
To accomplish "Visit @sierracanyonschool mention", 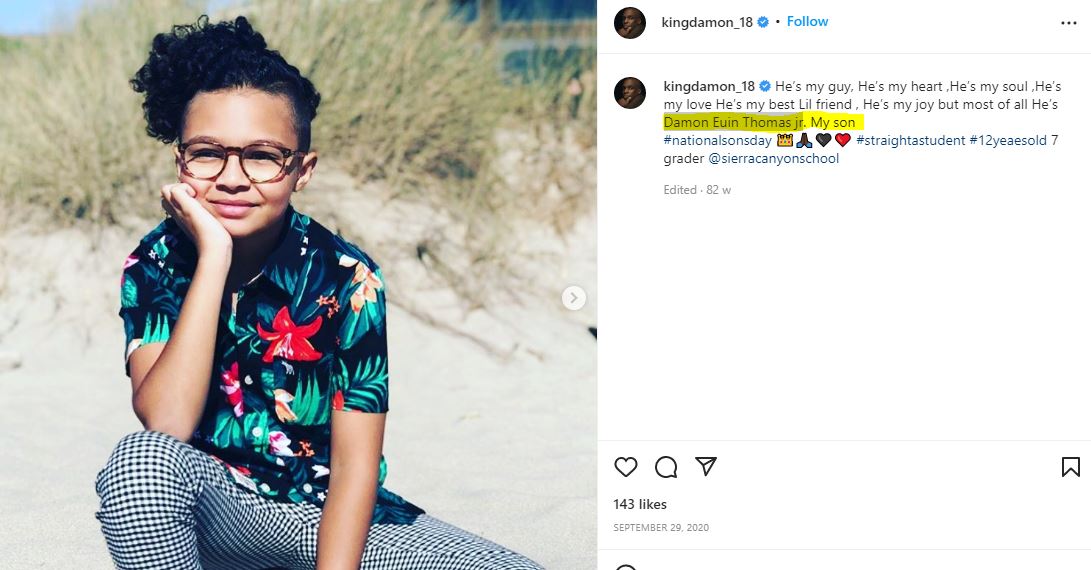I will click(774, 159).
